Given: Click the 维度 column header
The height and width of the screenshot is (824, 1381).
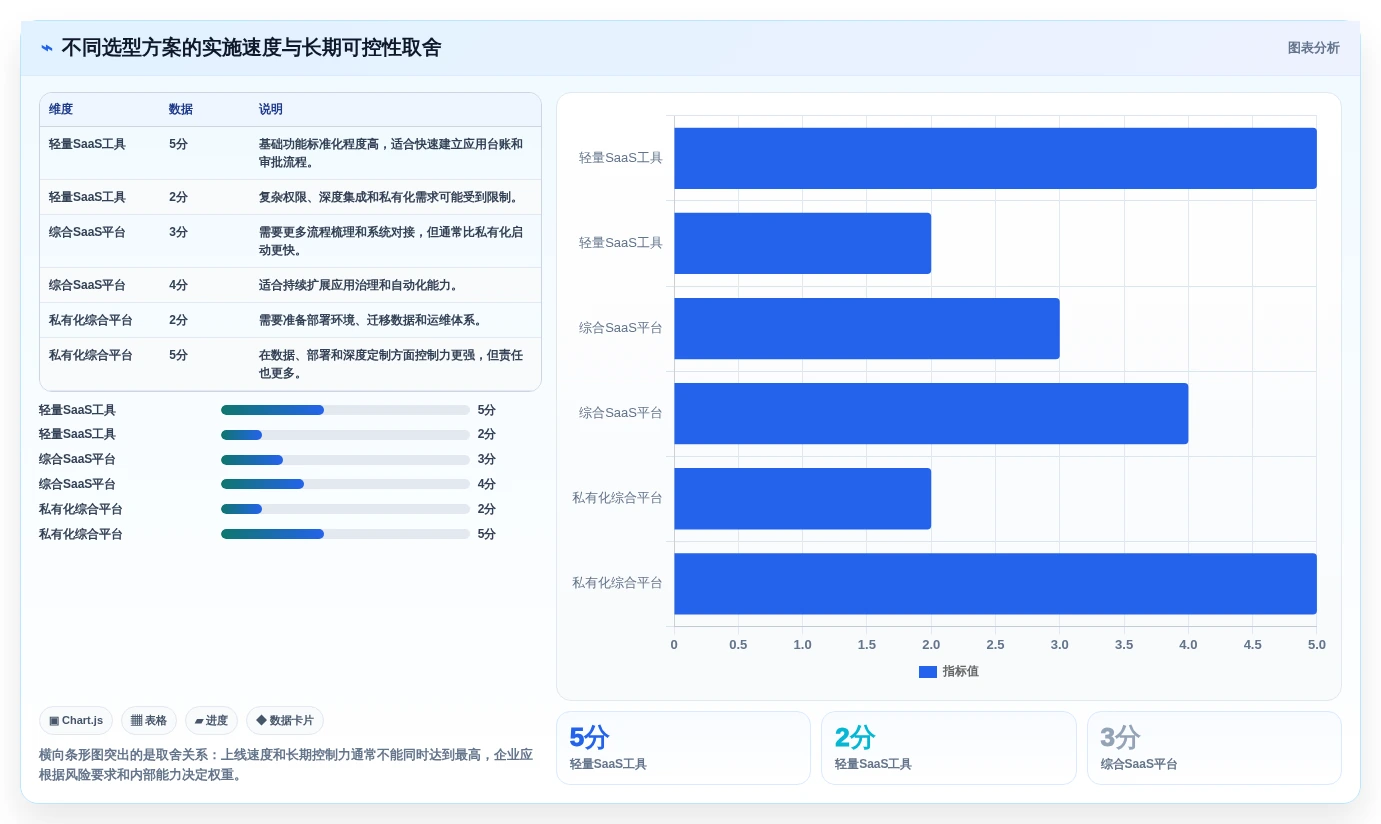Looking at the screenshot, I should 61,109.
